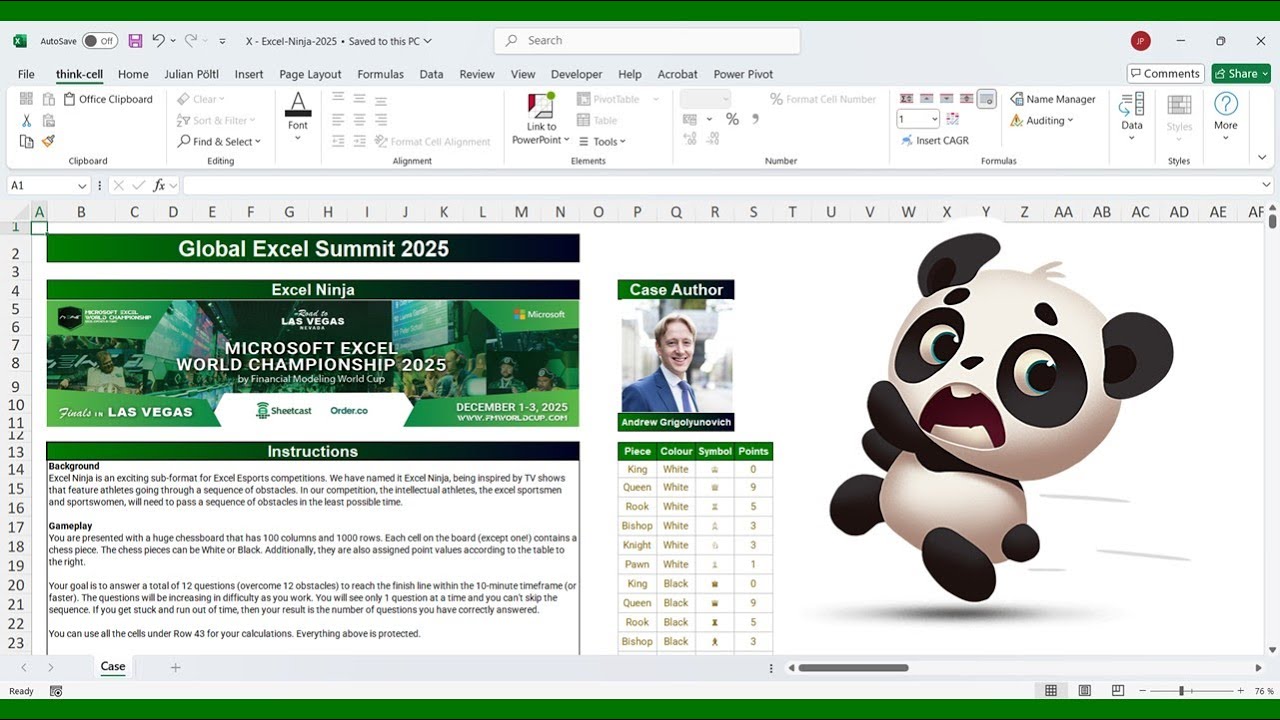Image resolution: width=1280 pixels, height=720 pixels.
Task: Switch to the Page Layout tab
Action: click(x=310, y=74)
